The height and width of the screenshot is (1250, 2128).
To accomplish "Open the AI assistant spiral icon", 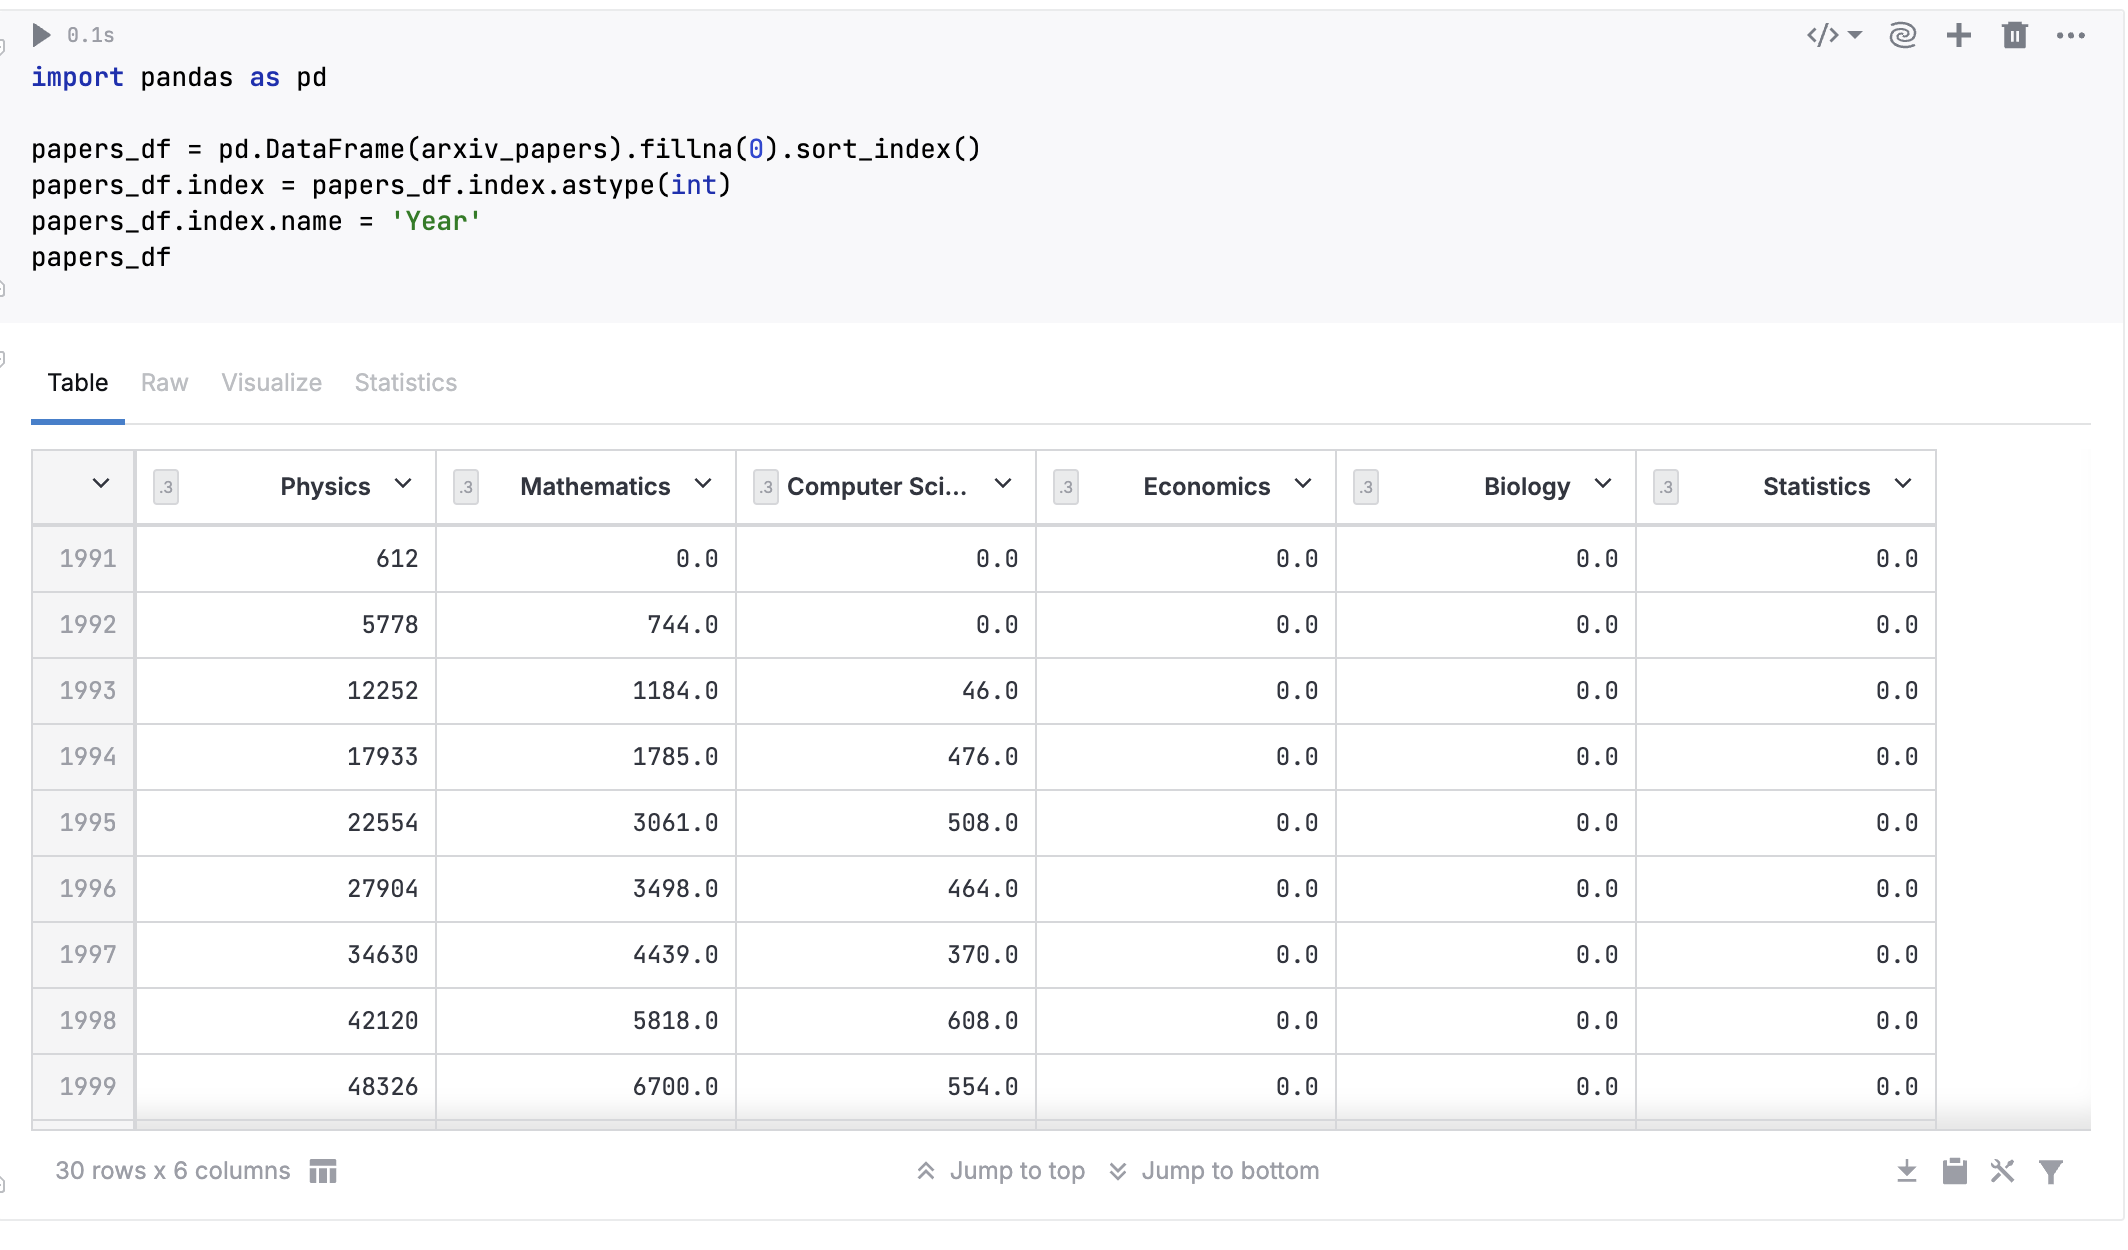I will [1903, 34].
